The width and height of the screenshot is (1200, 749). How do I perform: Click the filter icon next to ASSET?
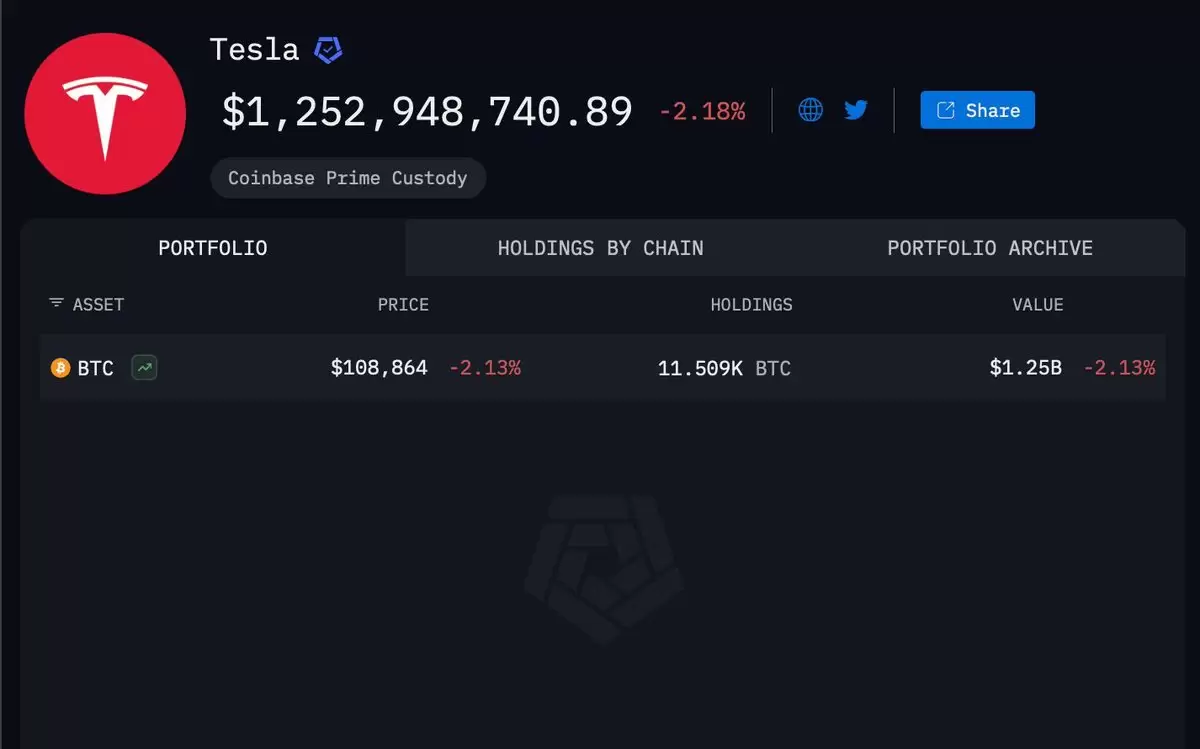pos(56,304)
